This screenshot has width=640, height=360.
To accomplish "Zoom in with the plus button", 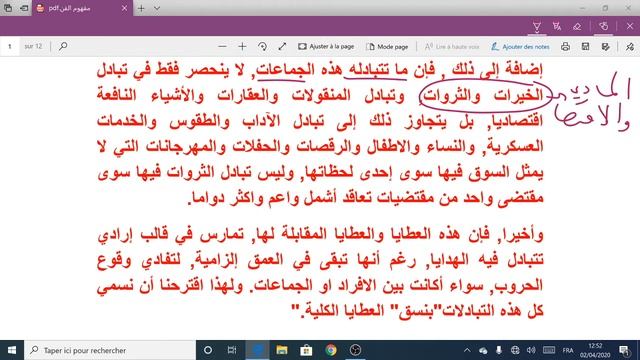I will pos(242,47).
